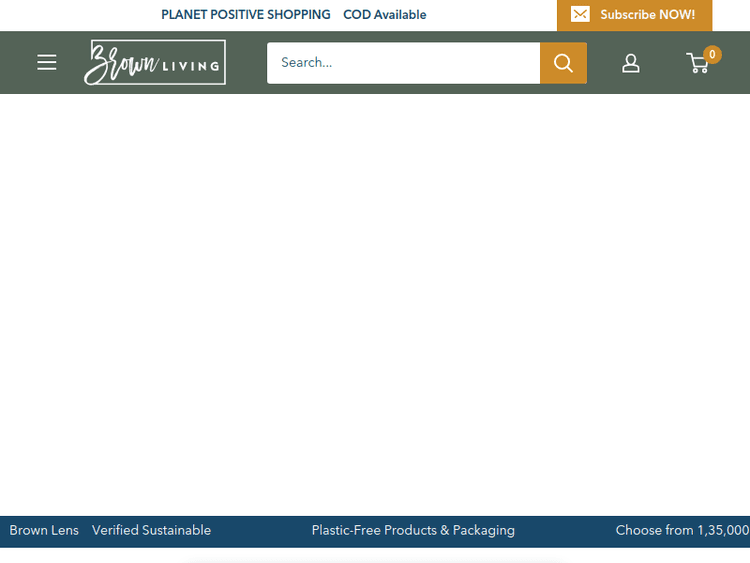Open the shopping cart icon
This screenshot has height=563, width=750.
click(698, 64)
